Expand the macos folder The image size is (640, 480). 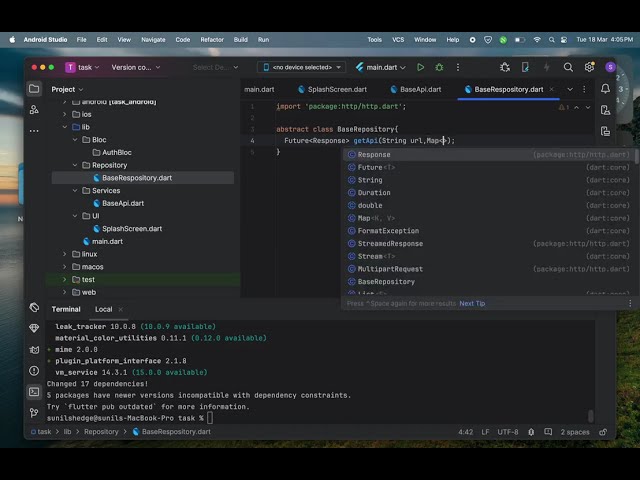point(64,267)
